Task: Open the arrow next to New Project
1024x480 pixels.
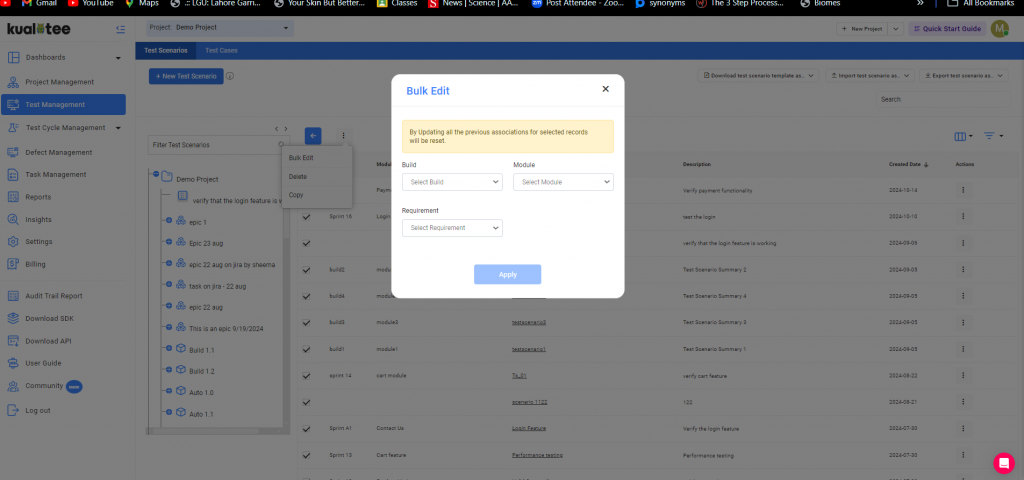Action: point(896,29)
